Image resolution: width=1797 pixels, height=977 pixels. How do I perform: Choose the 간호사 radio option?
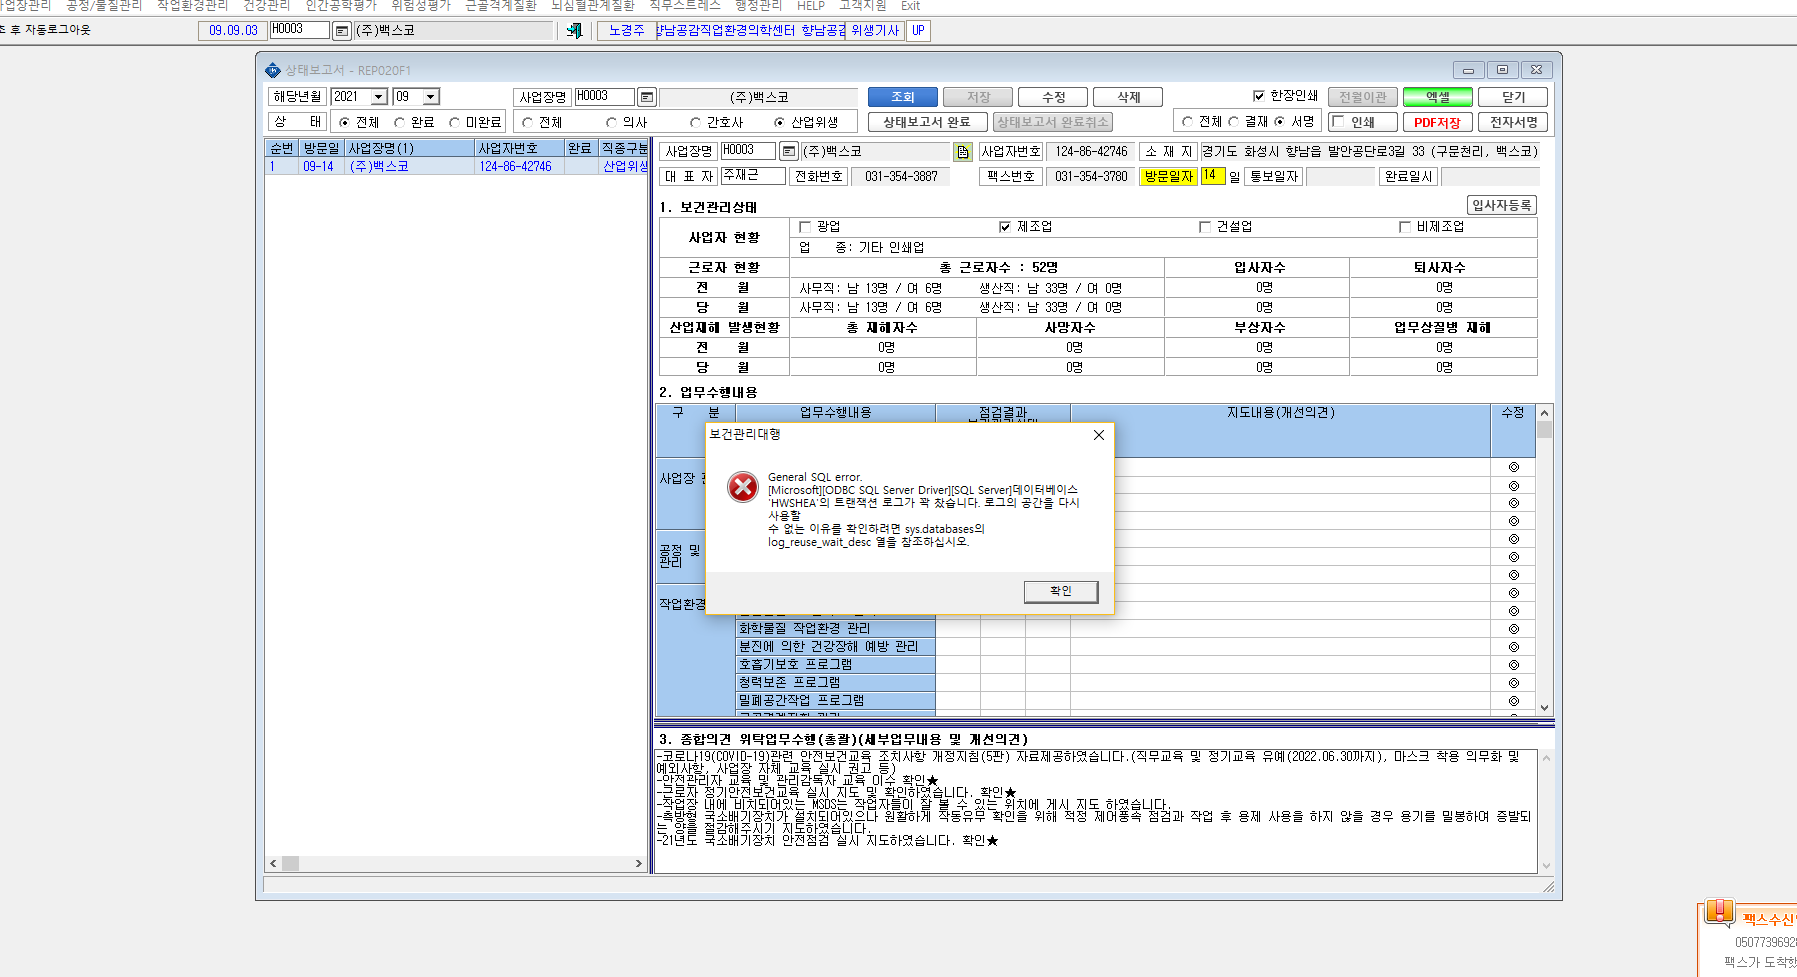tap(695, 122)
